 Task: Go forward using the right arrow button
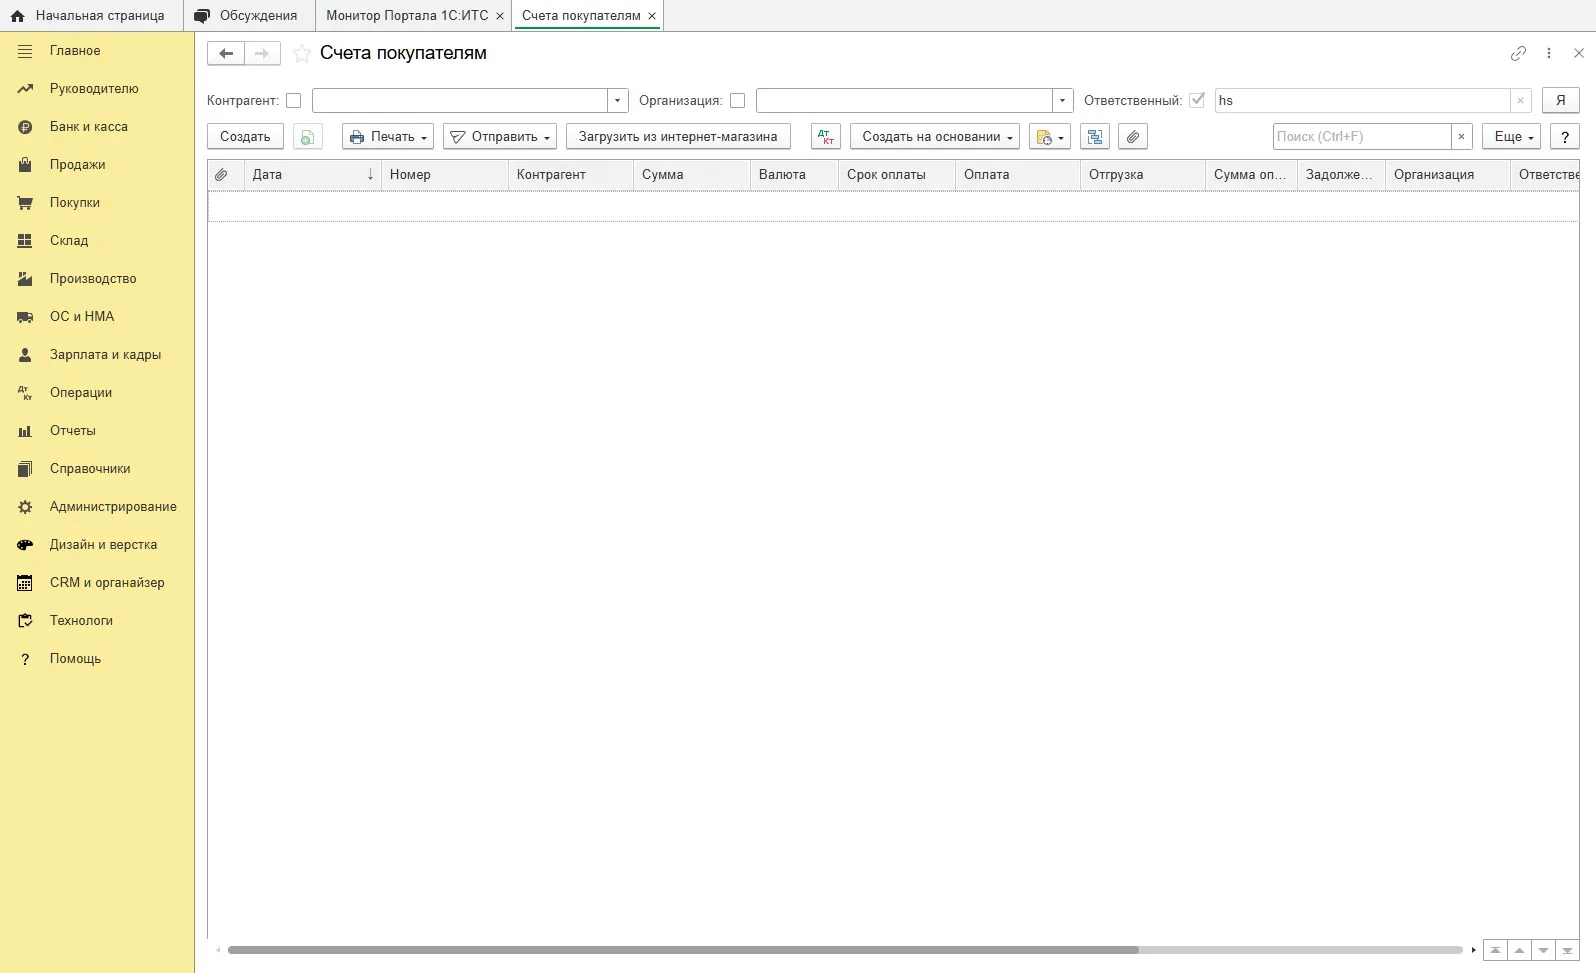point(262,54)
